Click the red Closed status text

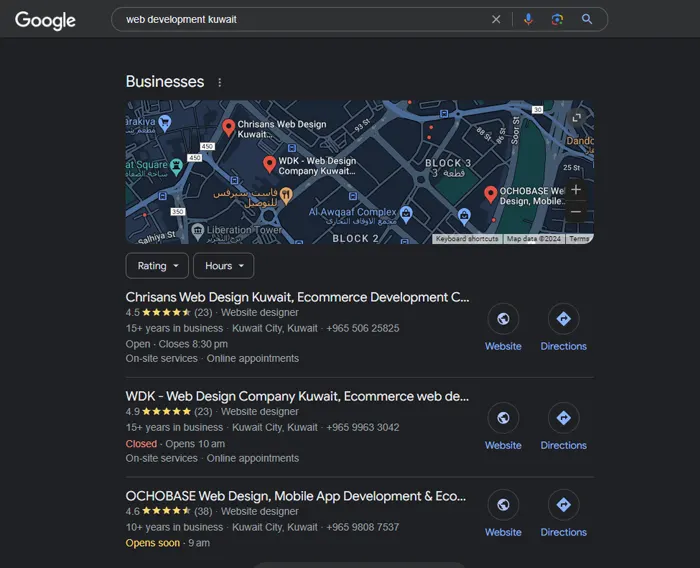[141, 444]
